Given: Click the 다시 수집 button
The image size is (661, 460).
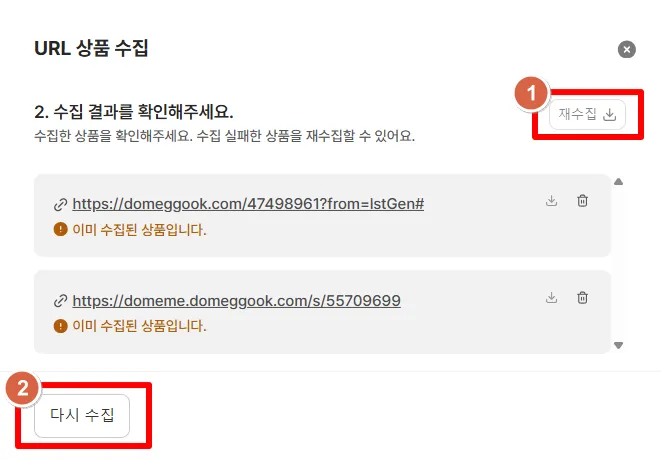Looking at the screenshot, I should pos(82,415).
